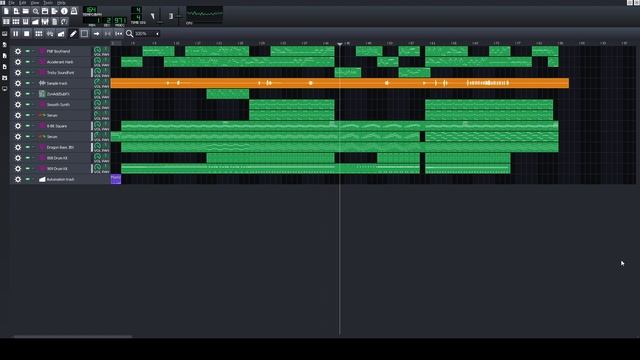Open My Home sidebar browser
The image size is (640, 360).
4,78
